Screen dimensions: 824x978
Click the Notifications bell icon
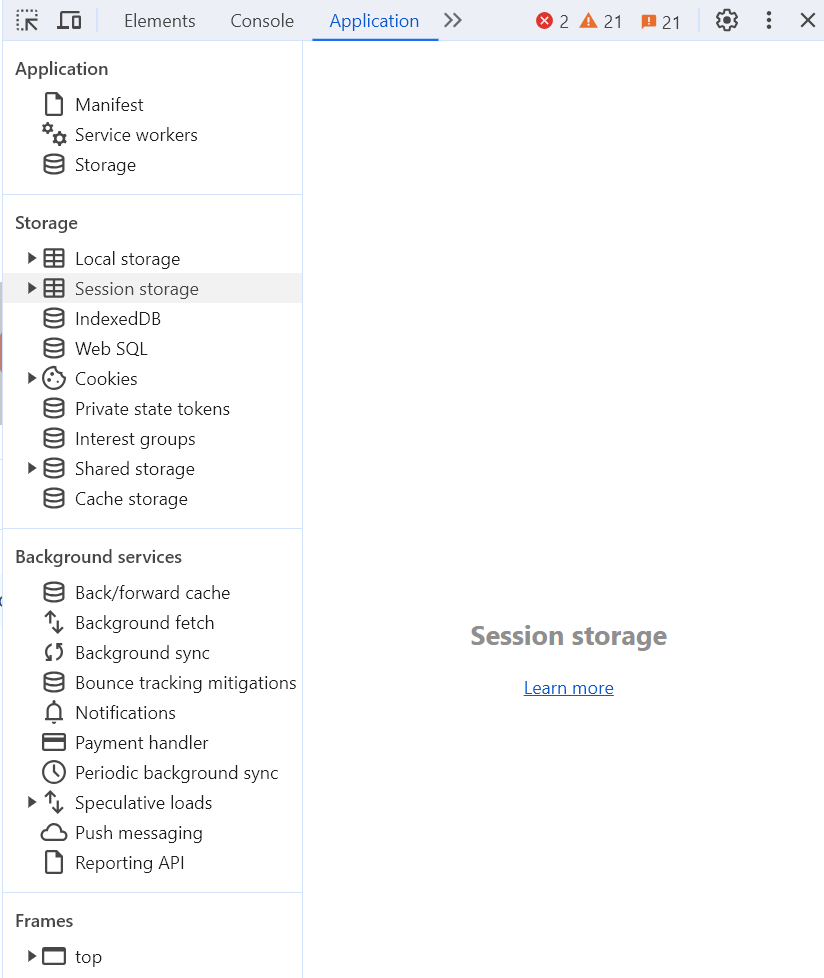point(54,713)
